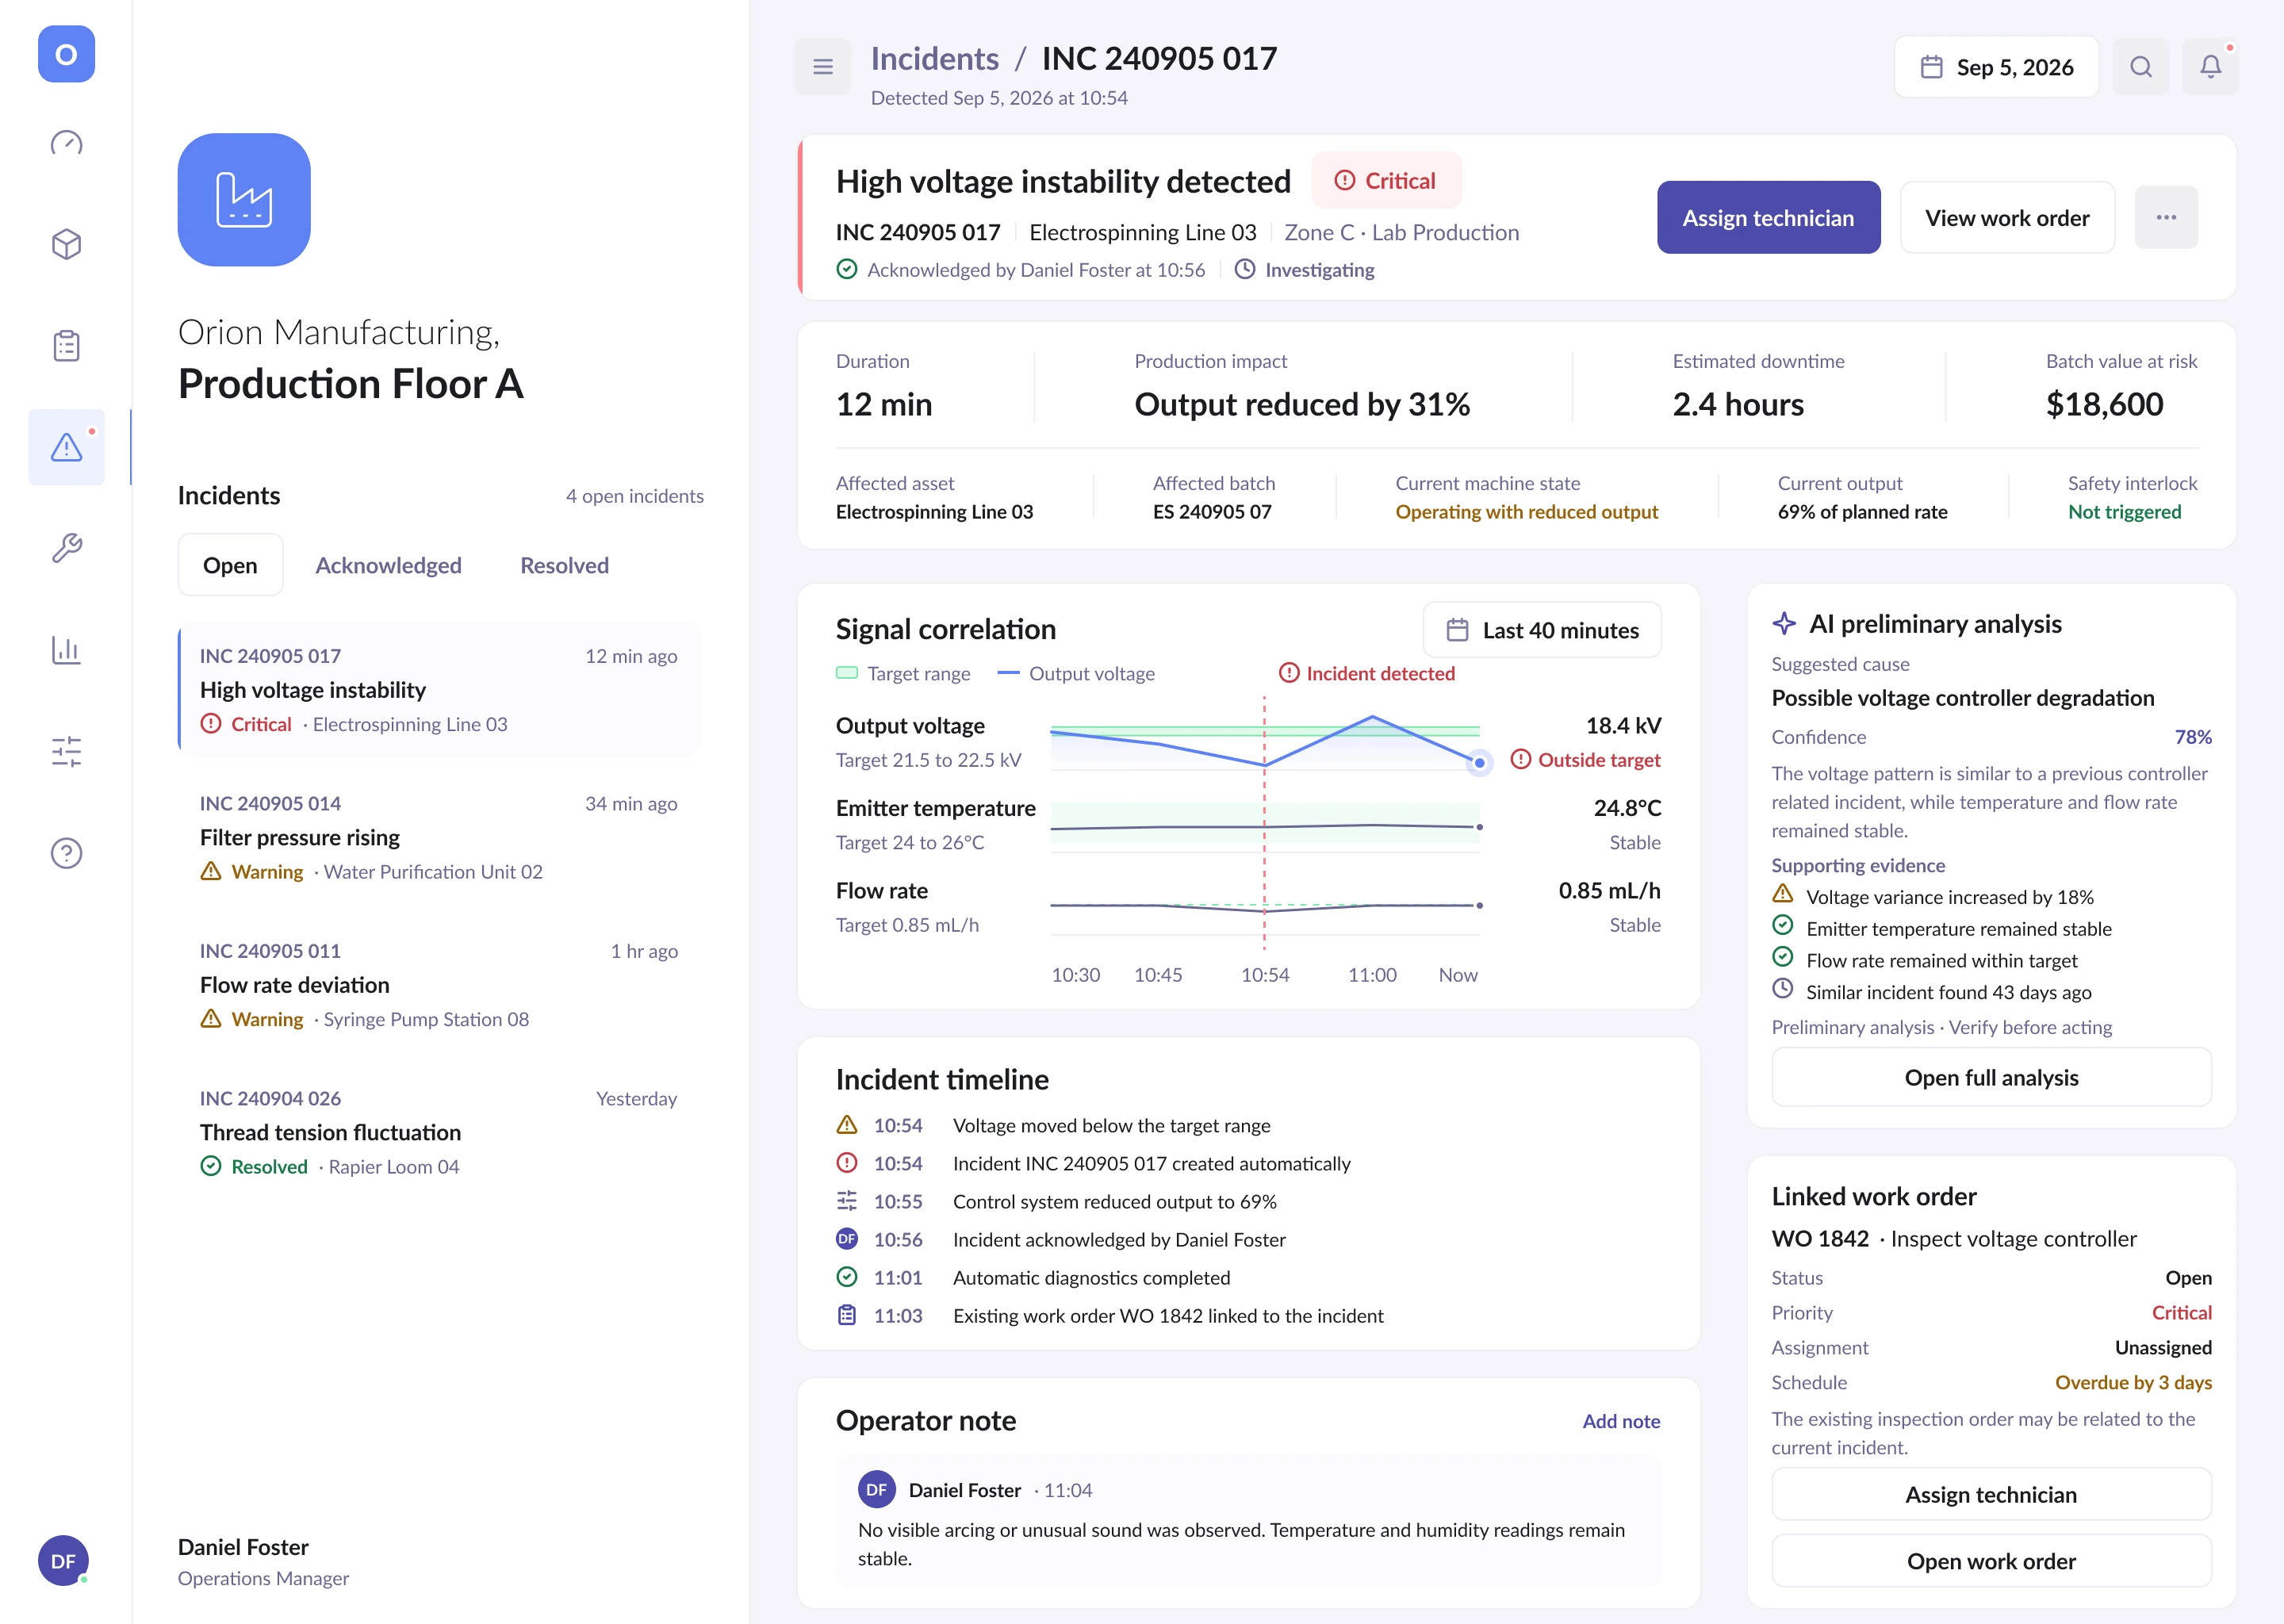Click the notifications bell icon
Screen dimensions: 2284x1624
point(2210,67)
